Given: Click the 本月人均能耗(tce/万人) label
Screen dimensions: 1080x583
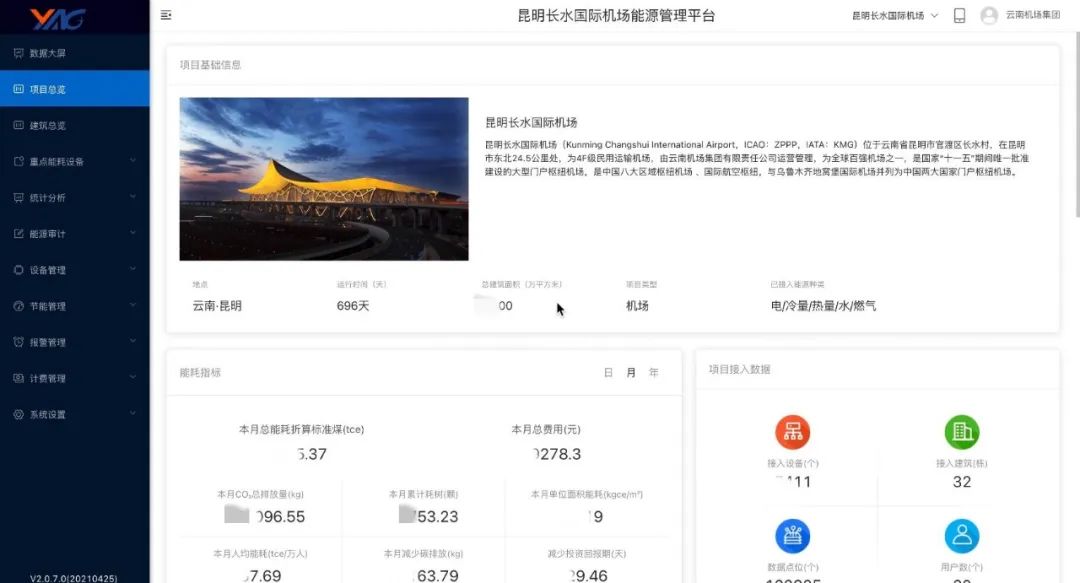Looking at the screenshot, I should pos(260,553).
